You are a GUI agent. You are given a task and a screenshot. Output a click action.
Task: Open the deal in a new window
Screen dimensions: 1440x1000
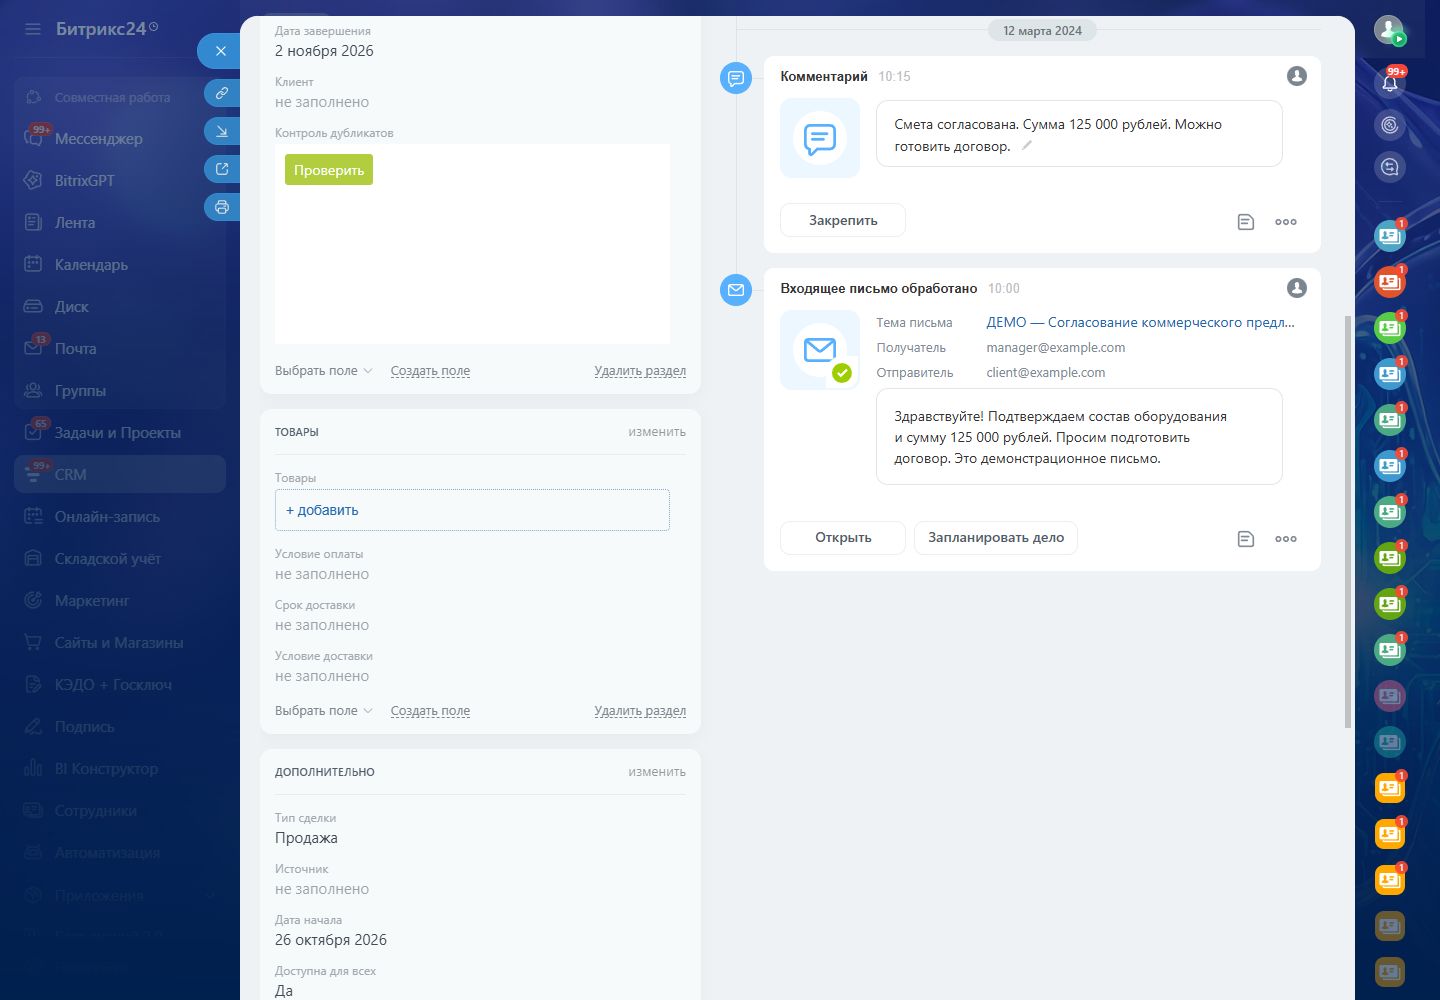[222, 169]
